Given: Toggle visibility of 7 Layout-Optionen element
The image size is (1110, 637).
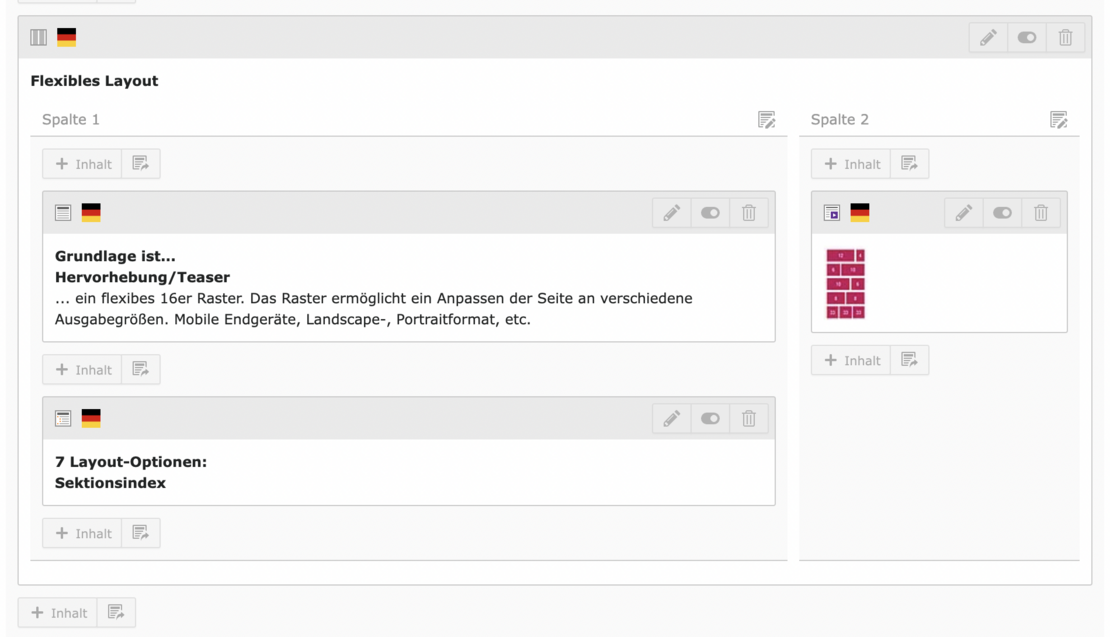Looking at the screenshot, I should pyautogui.click(x=710, y=419).
